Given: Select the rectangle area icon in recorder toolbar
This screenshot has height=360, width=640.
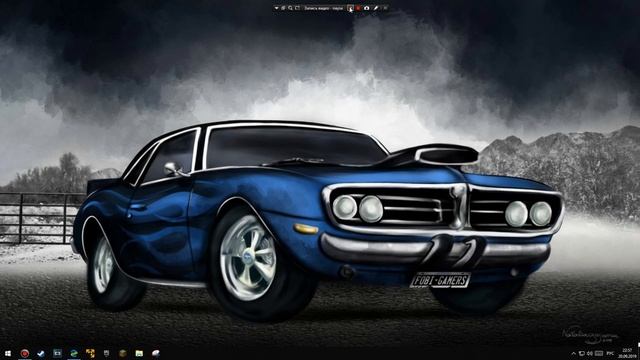Looking at the screenshot, I should click(298, 8).
